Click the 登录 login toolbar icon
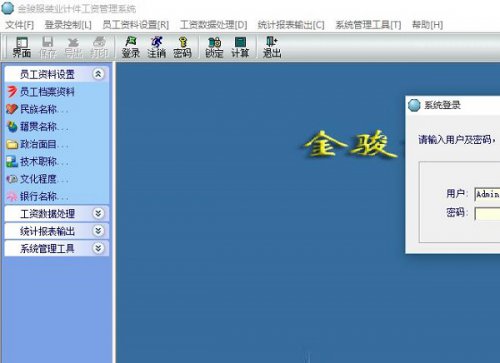The height and width of the screenshot is (363, 500). coord(130,47)
